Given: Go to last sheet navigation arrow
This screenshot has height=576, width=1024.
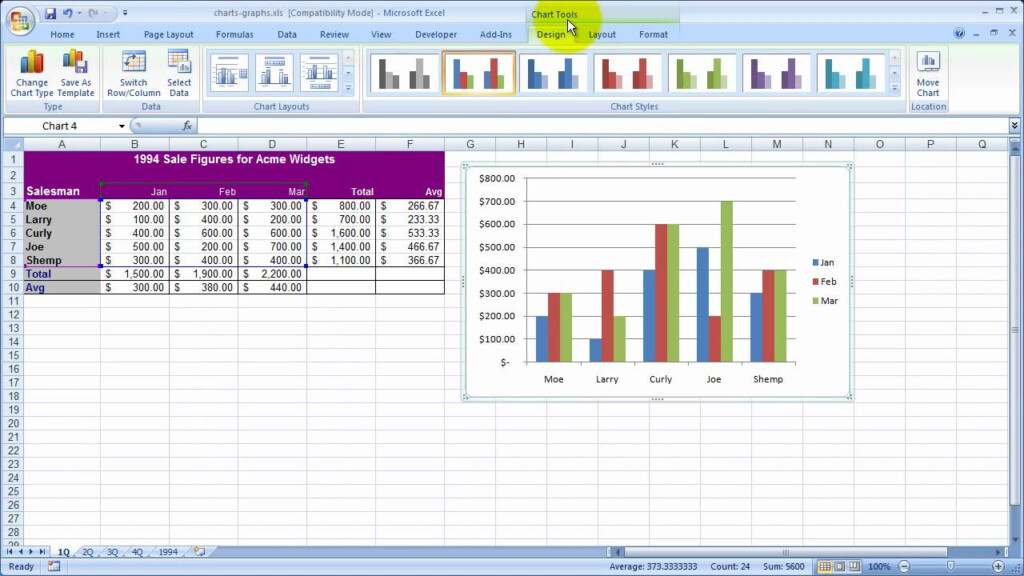Looking at the screenshot, I should (42, 552).
